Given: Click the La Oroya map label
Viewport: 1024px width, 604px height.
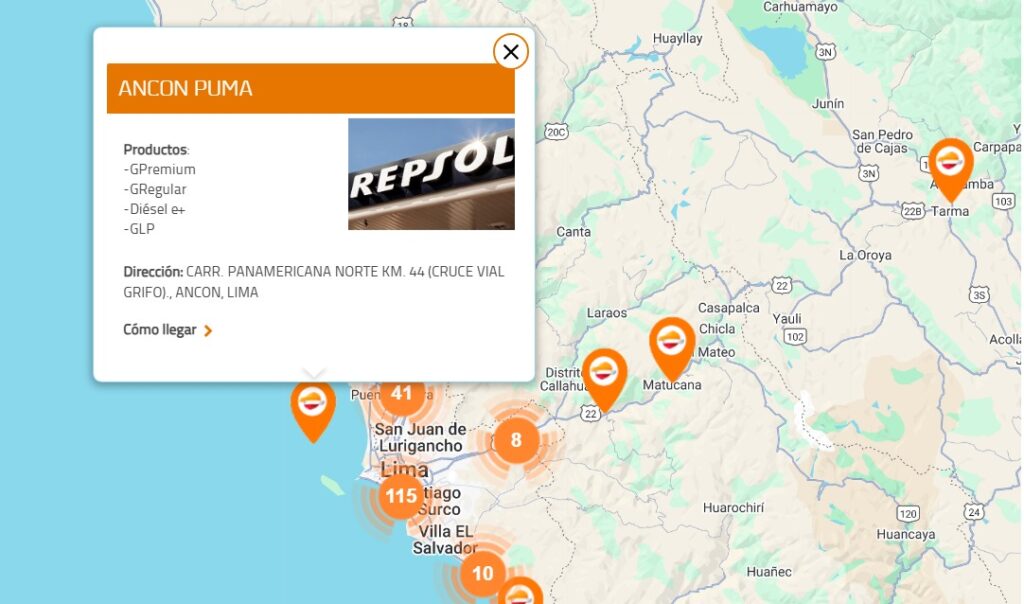Looking at the screenshot, I should pyautogui.click(x=865, y=255).
